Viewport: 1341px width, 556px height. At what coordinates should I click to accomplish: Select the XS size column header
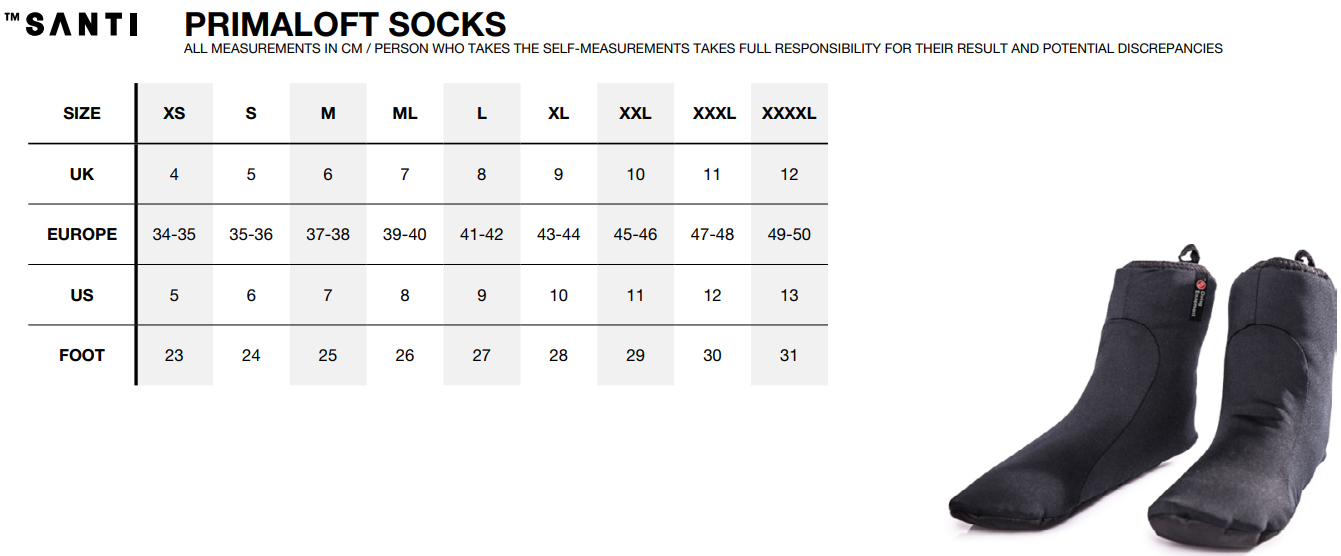point(174,113)
